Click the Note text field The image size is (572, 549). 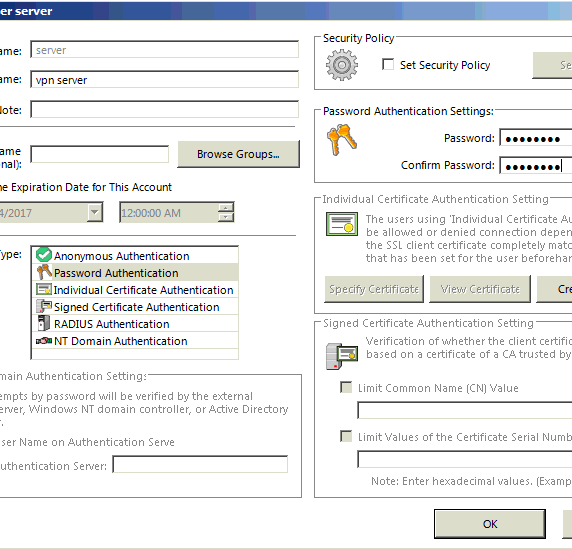[x=165, y=109]
